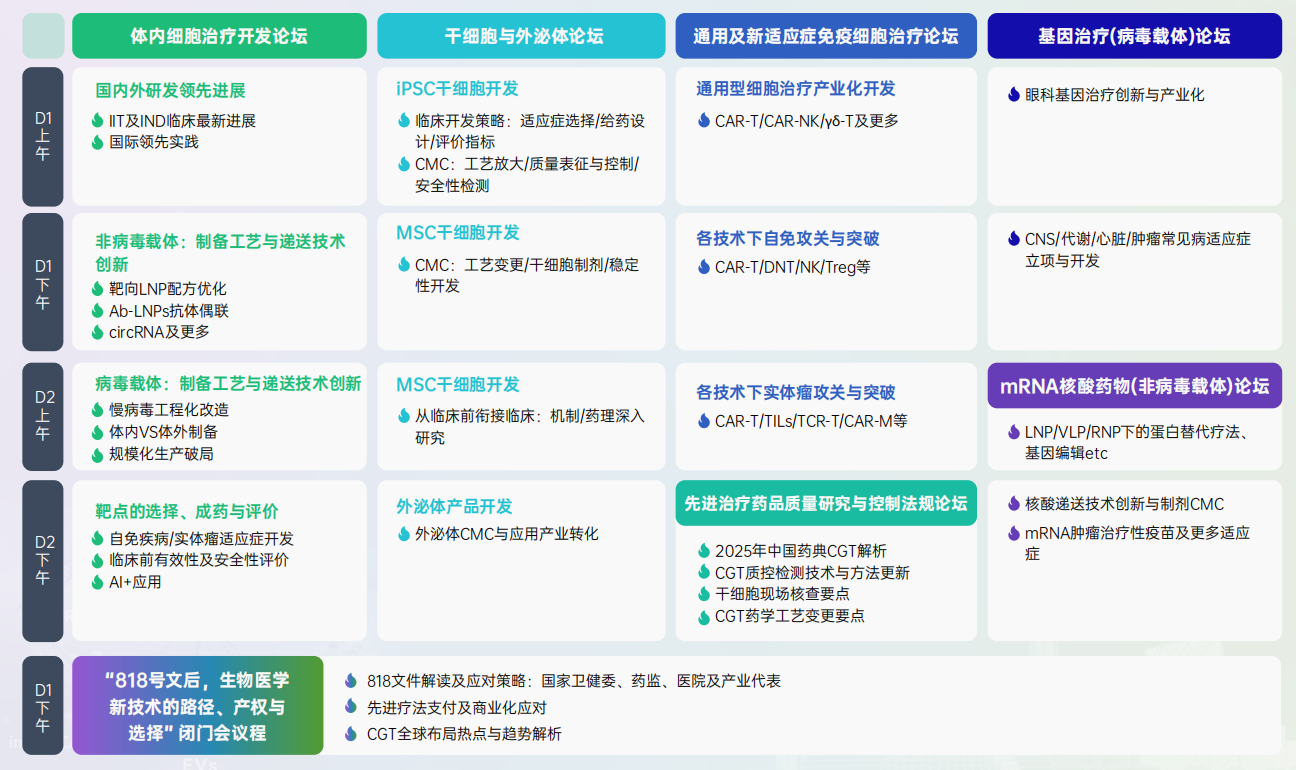
Task: Click droplet icon beside IIT及IND临床最新进展
Action: (x=98, y=121)
